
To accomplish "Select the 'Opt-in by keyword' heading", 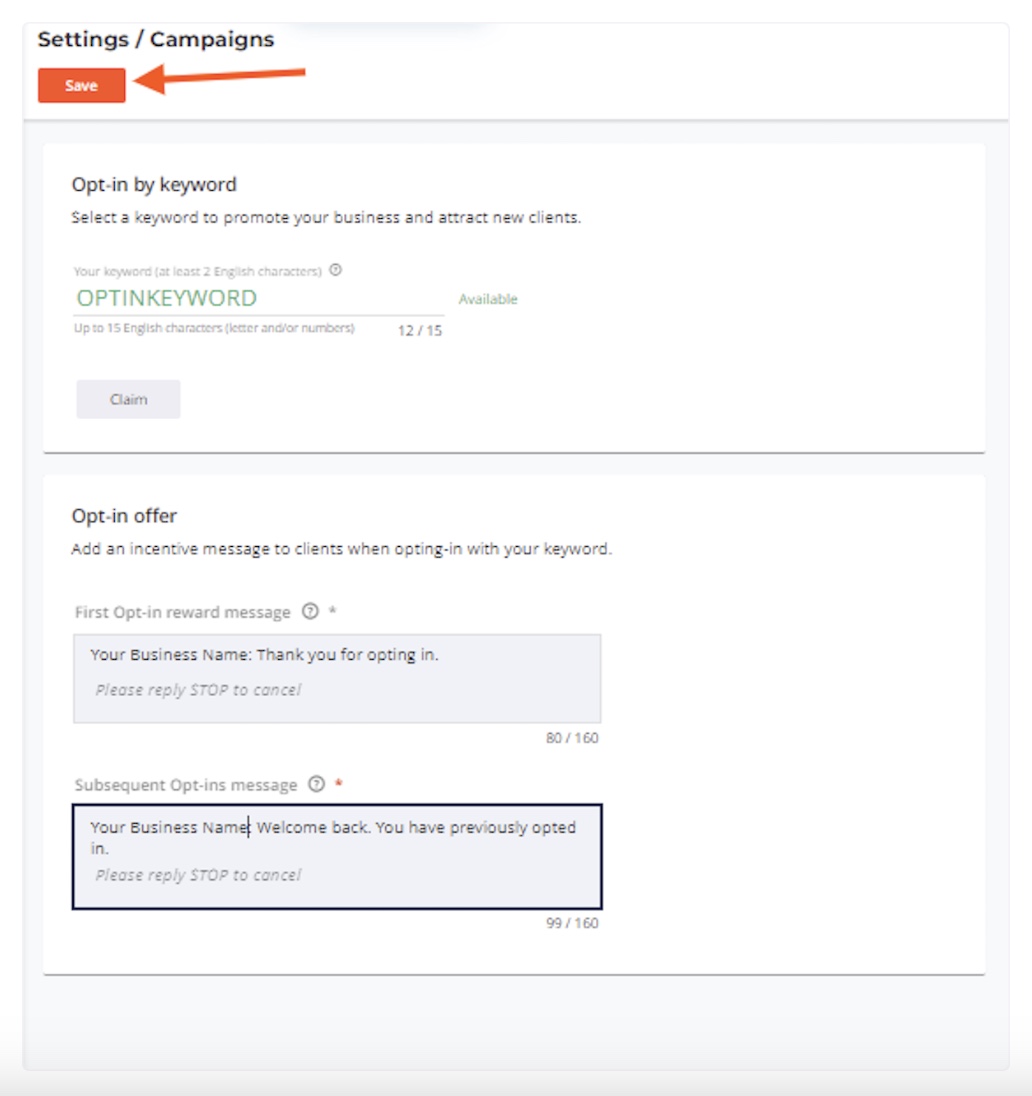I will [x=154, y=185].
